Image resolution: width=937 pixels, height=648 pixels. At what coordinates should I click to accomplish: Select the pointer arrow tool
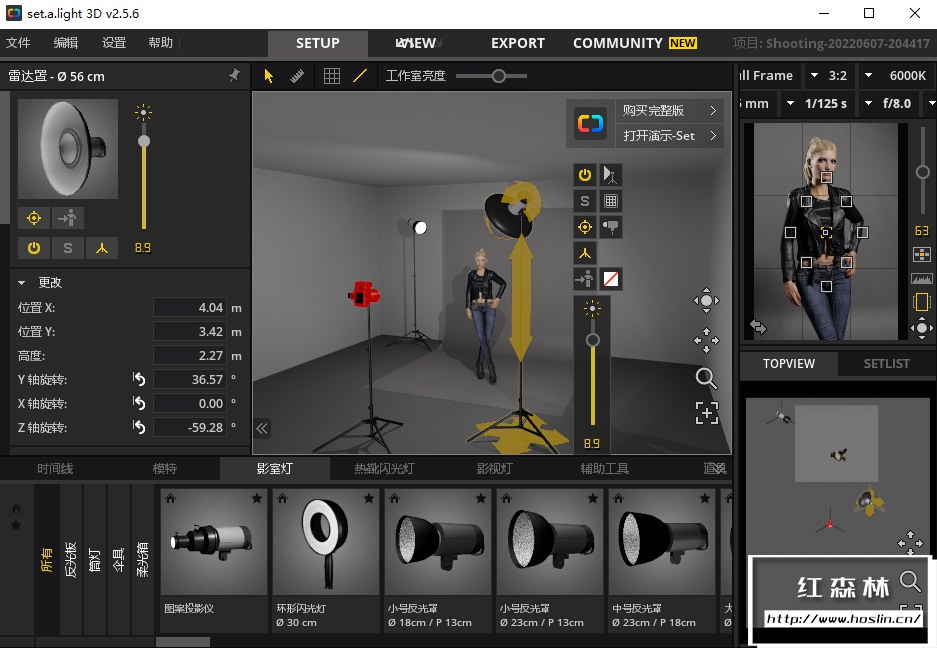click(268, 76)
